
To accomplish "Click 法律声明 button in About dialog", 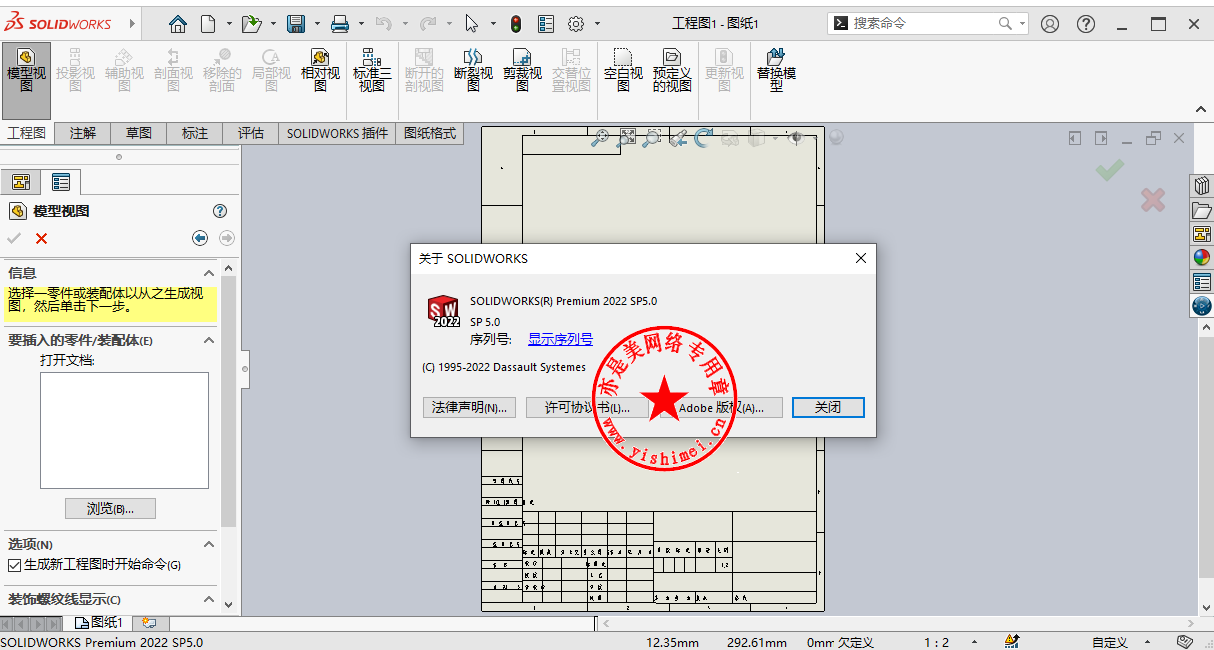I will click(470, 407).
